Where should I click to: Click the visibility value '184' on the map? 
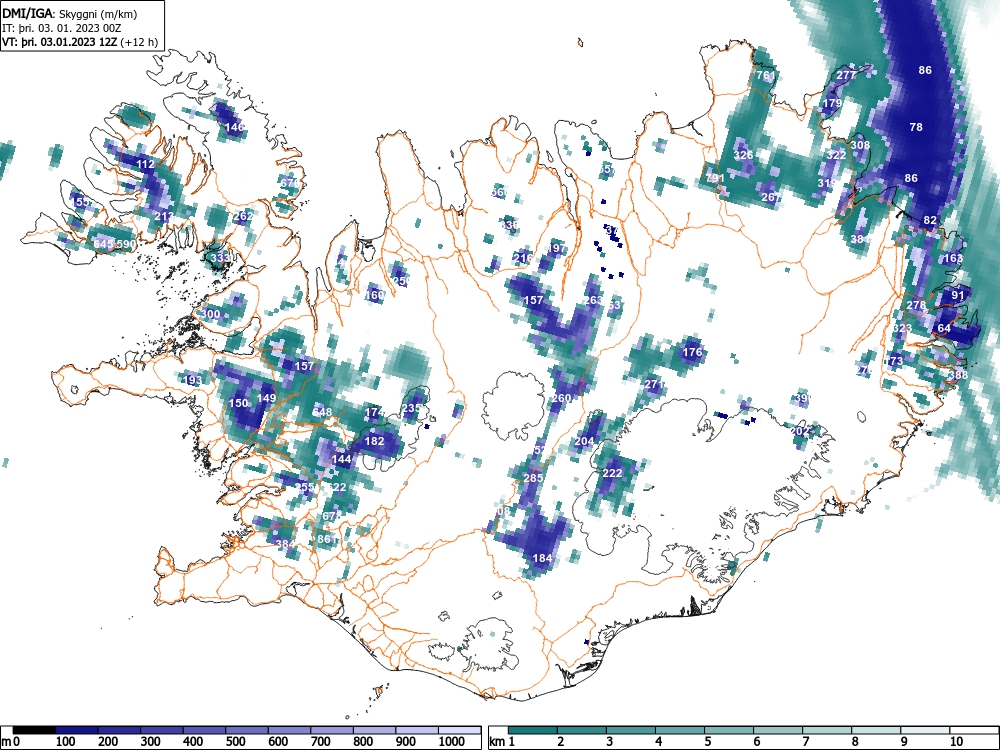pos(542,558)
